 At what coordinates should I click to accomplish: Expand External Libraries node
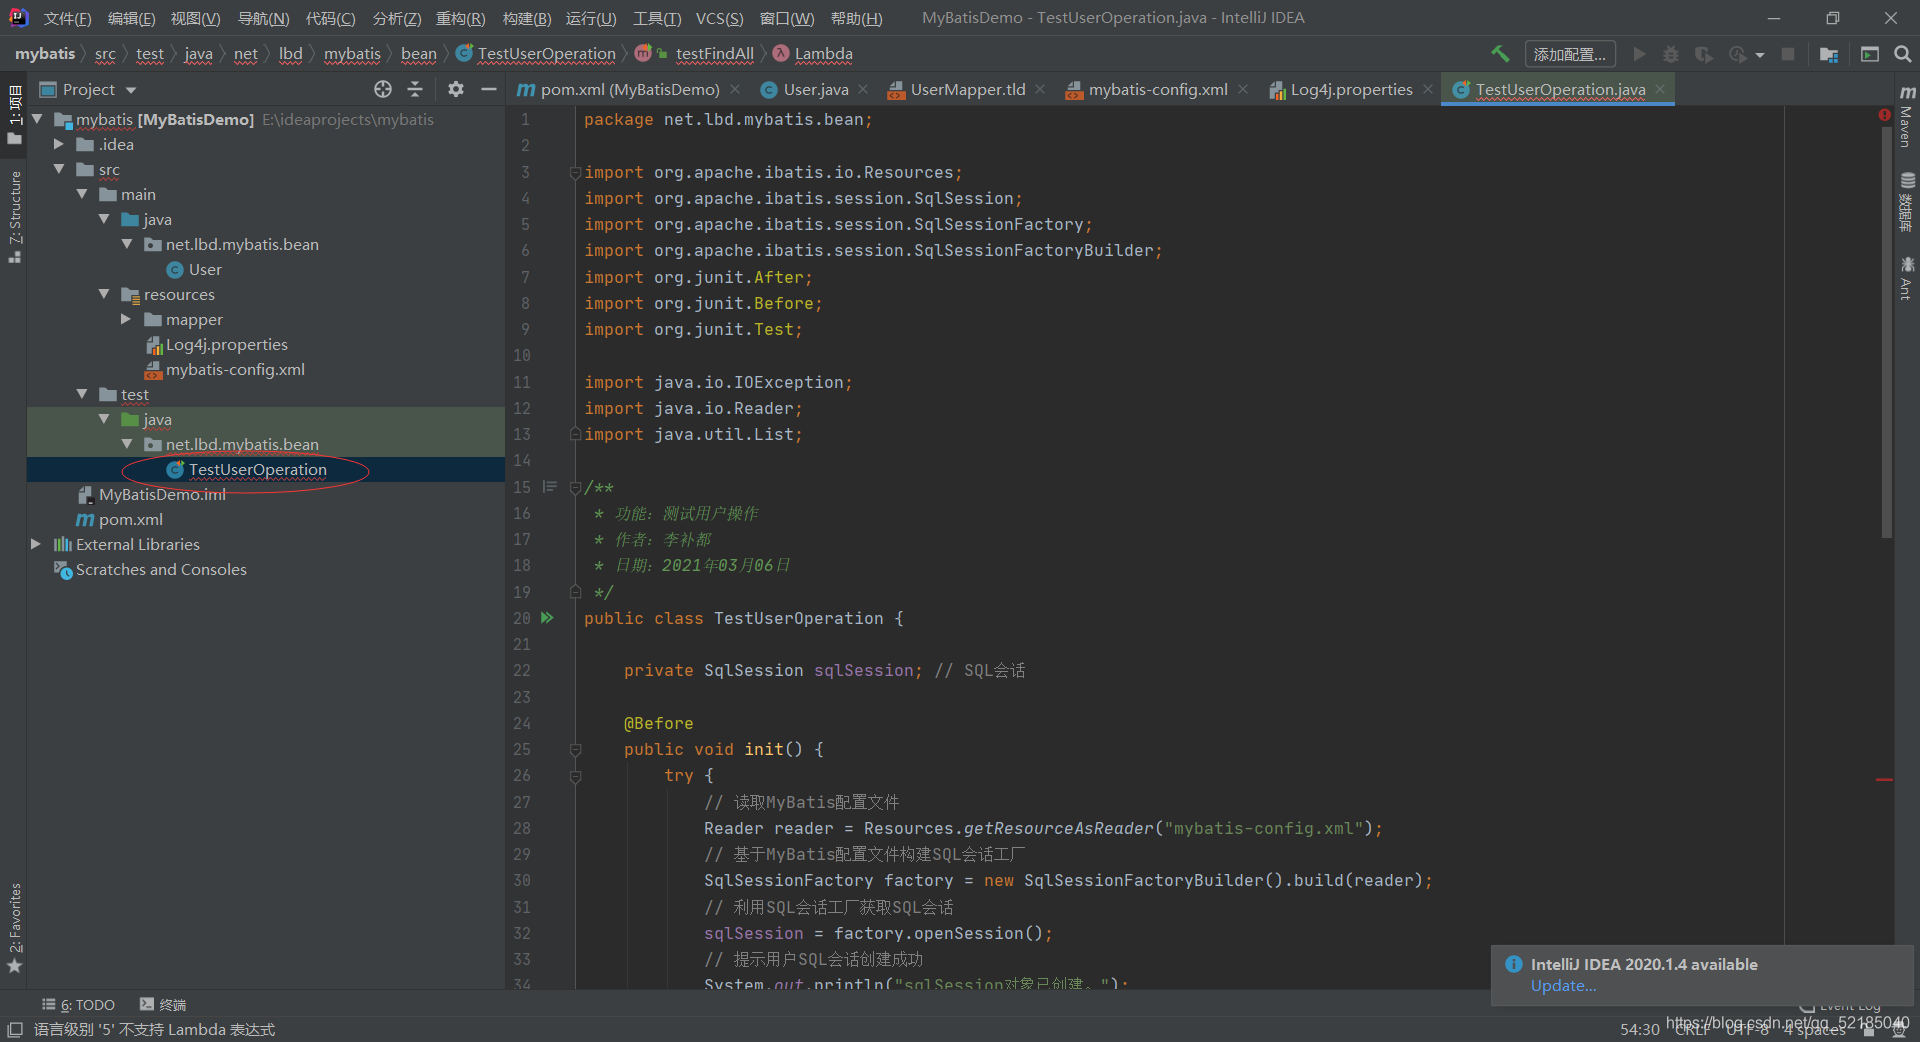(x=36, y=544)
